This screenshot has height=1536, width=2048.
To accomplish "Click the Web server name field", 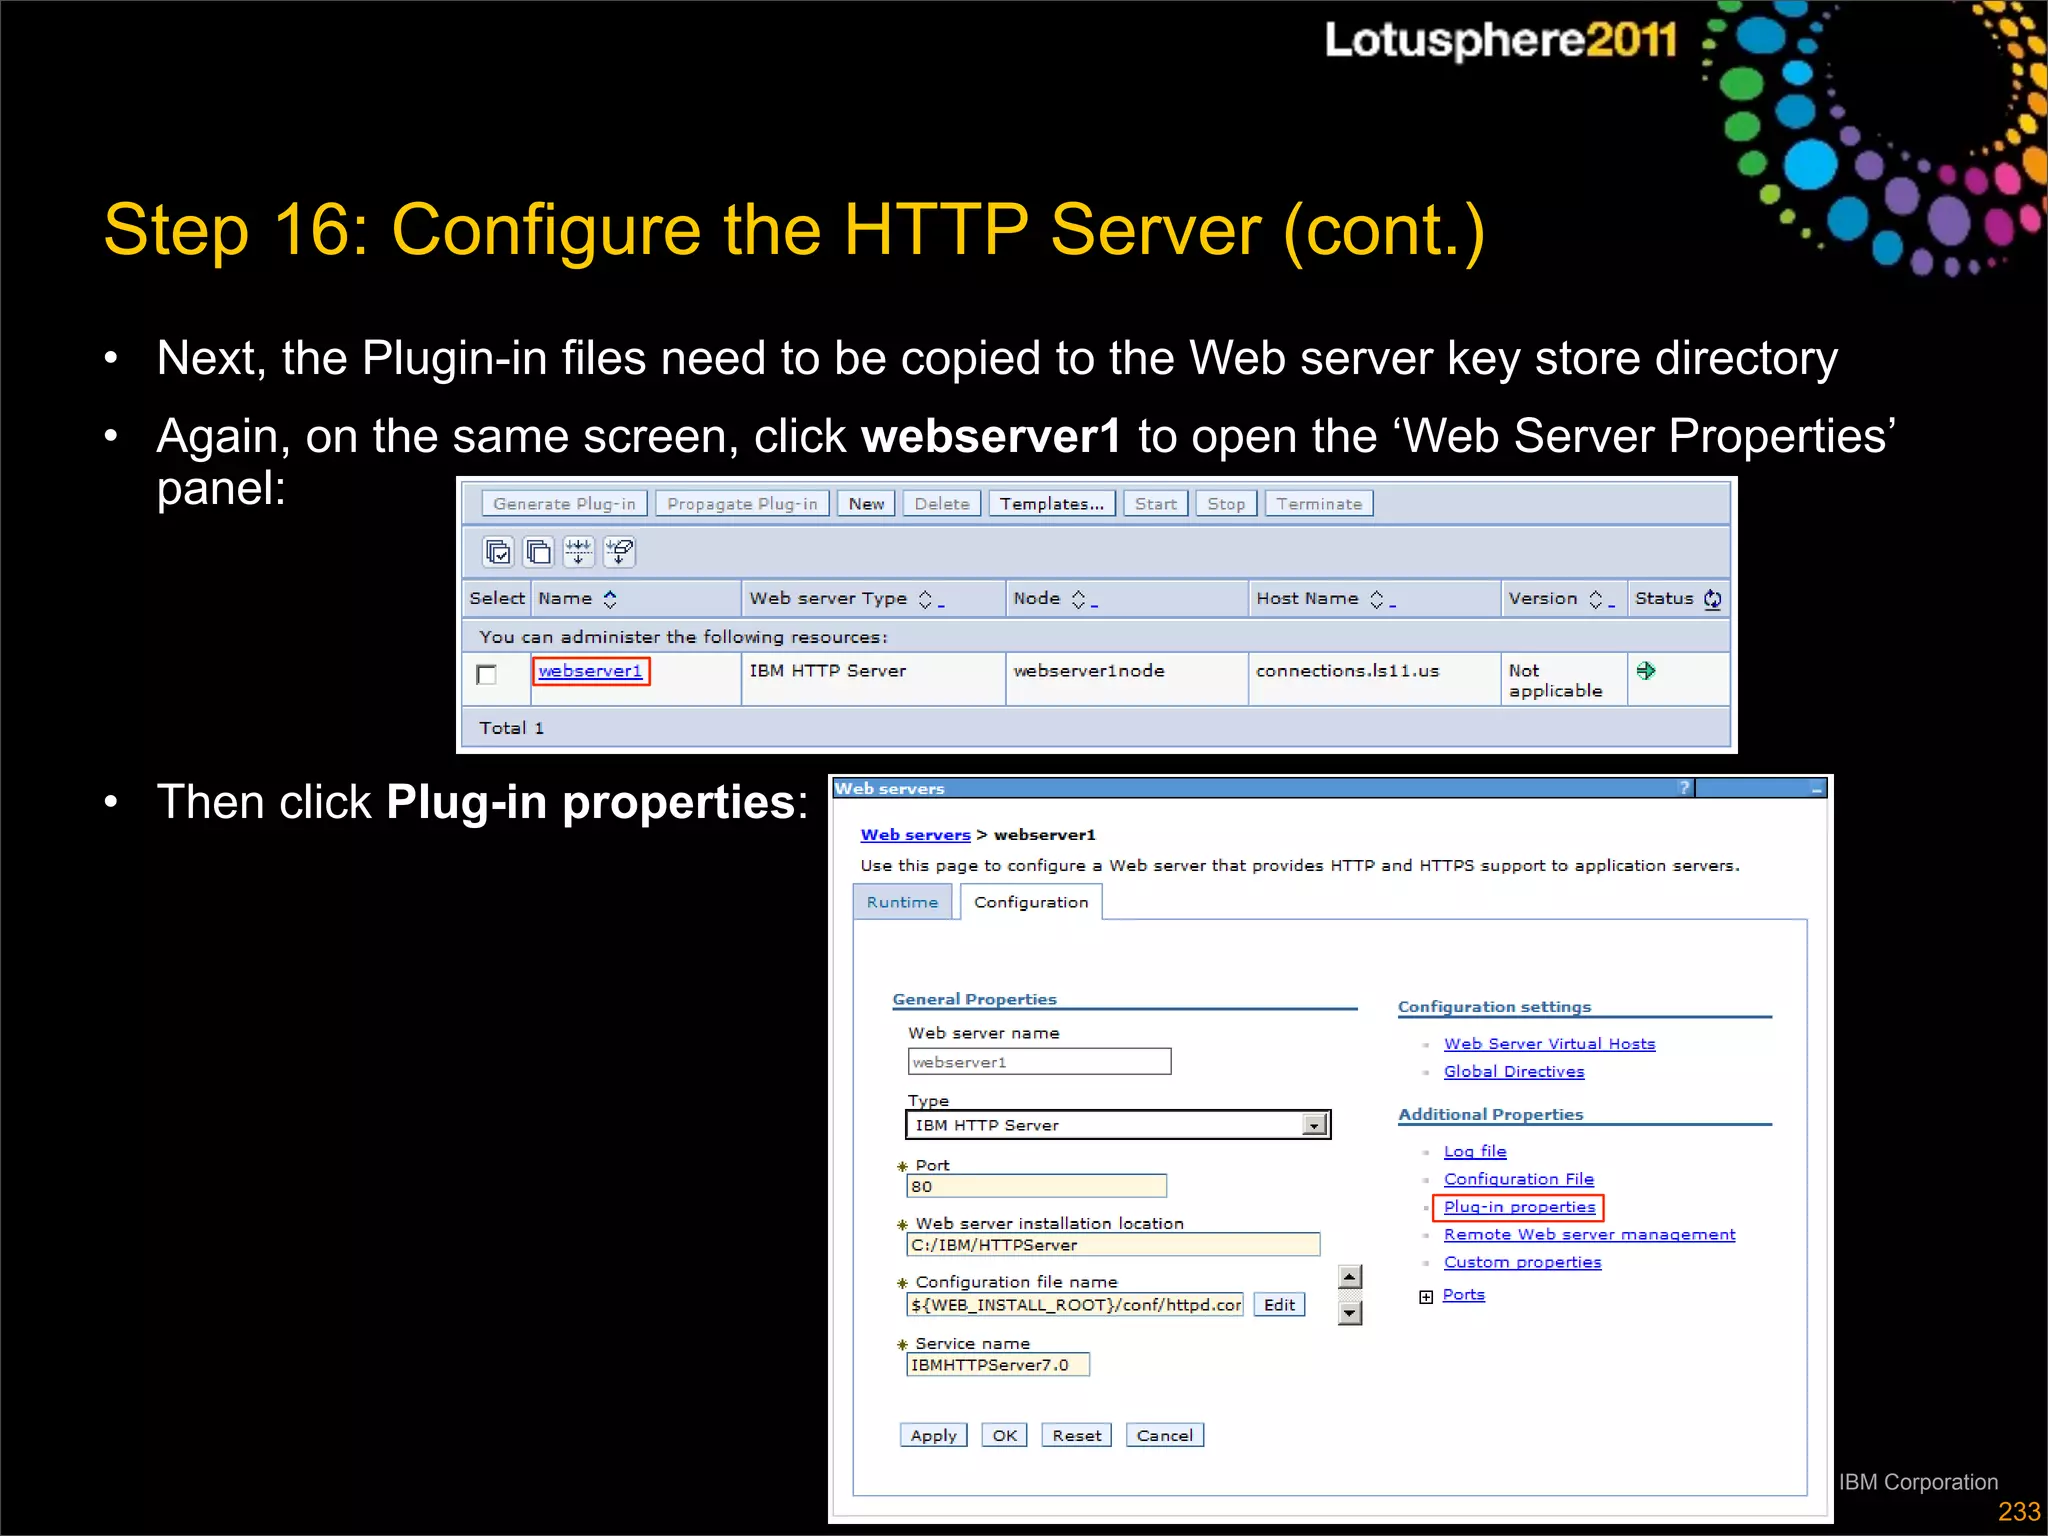I will [1039, 1062].
